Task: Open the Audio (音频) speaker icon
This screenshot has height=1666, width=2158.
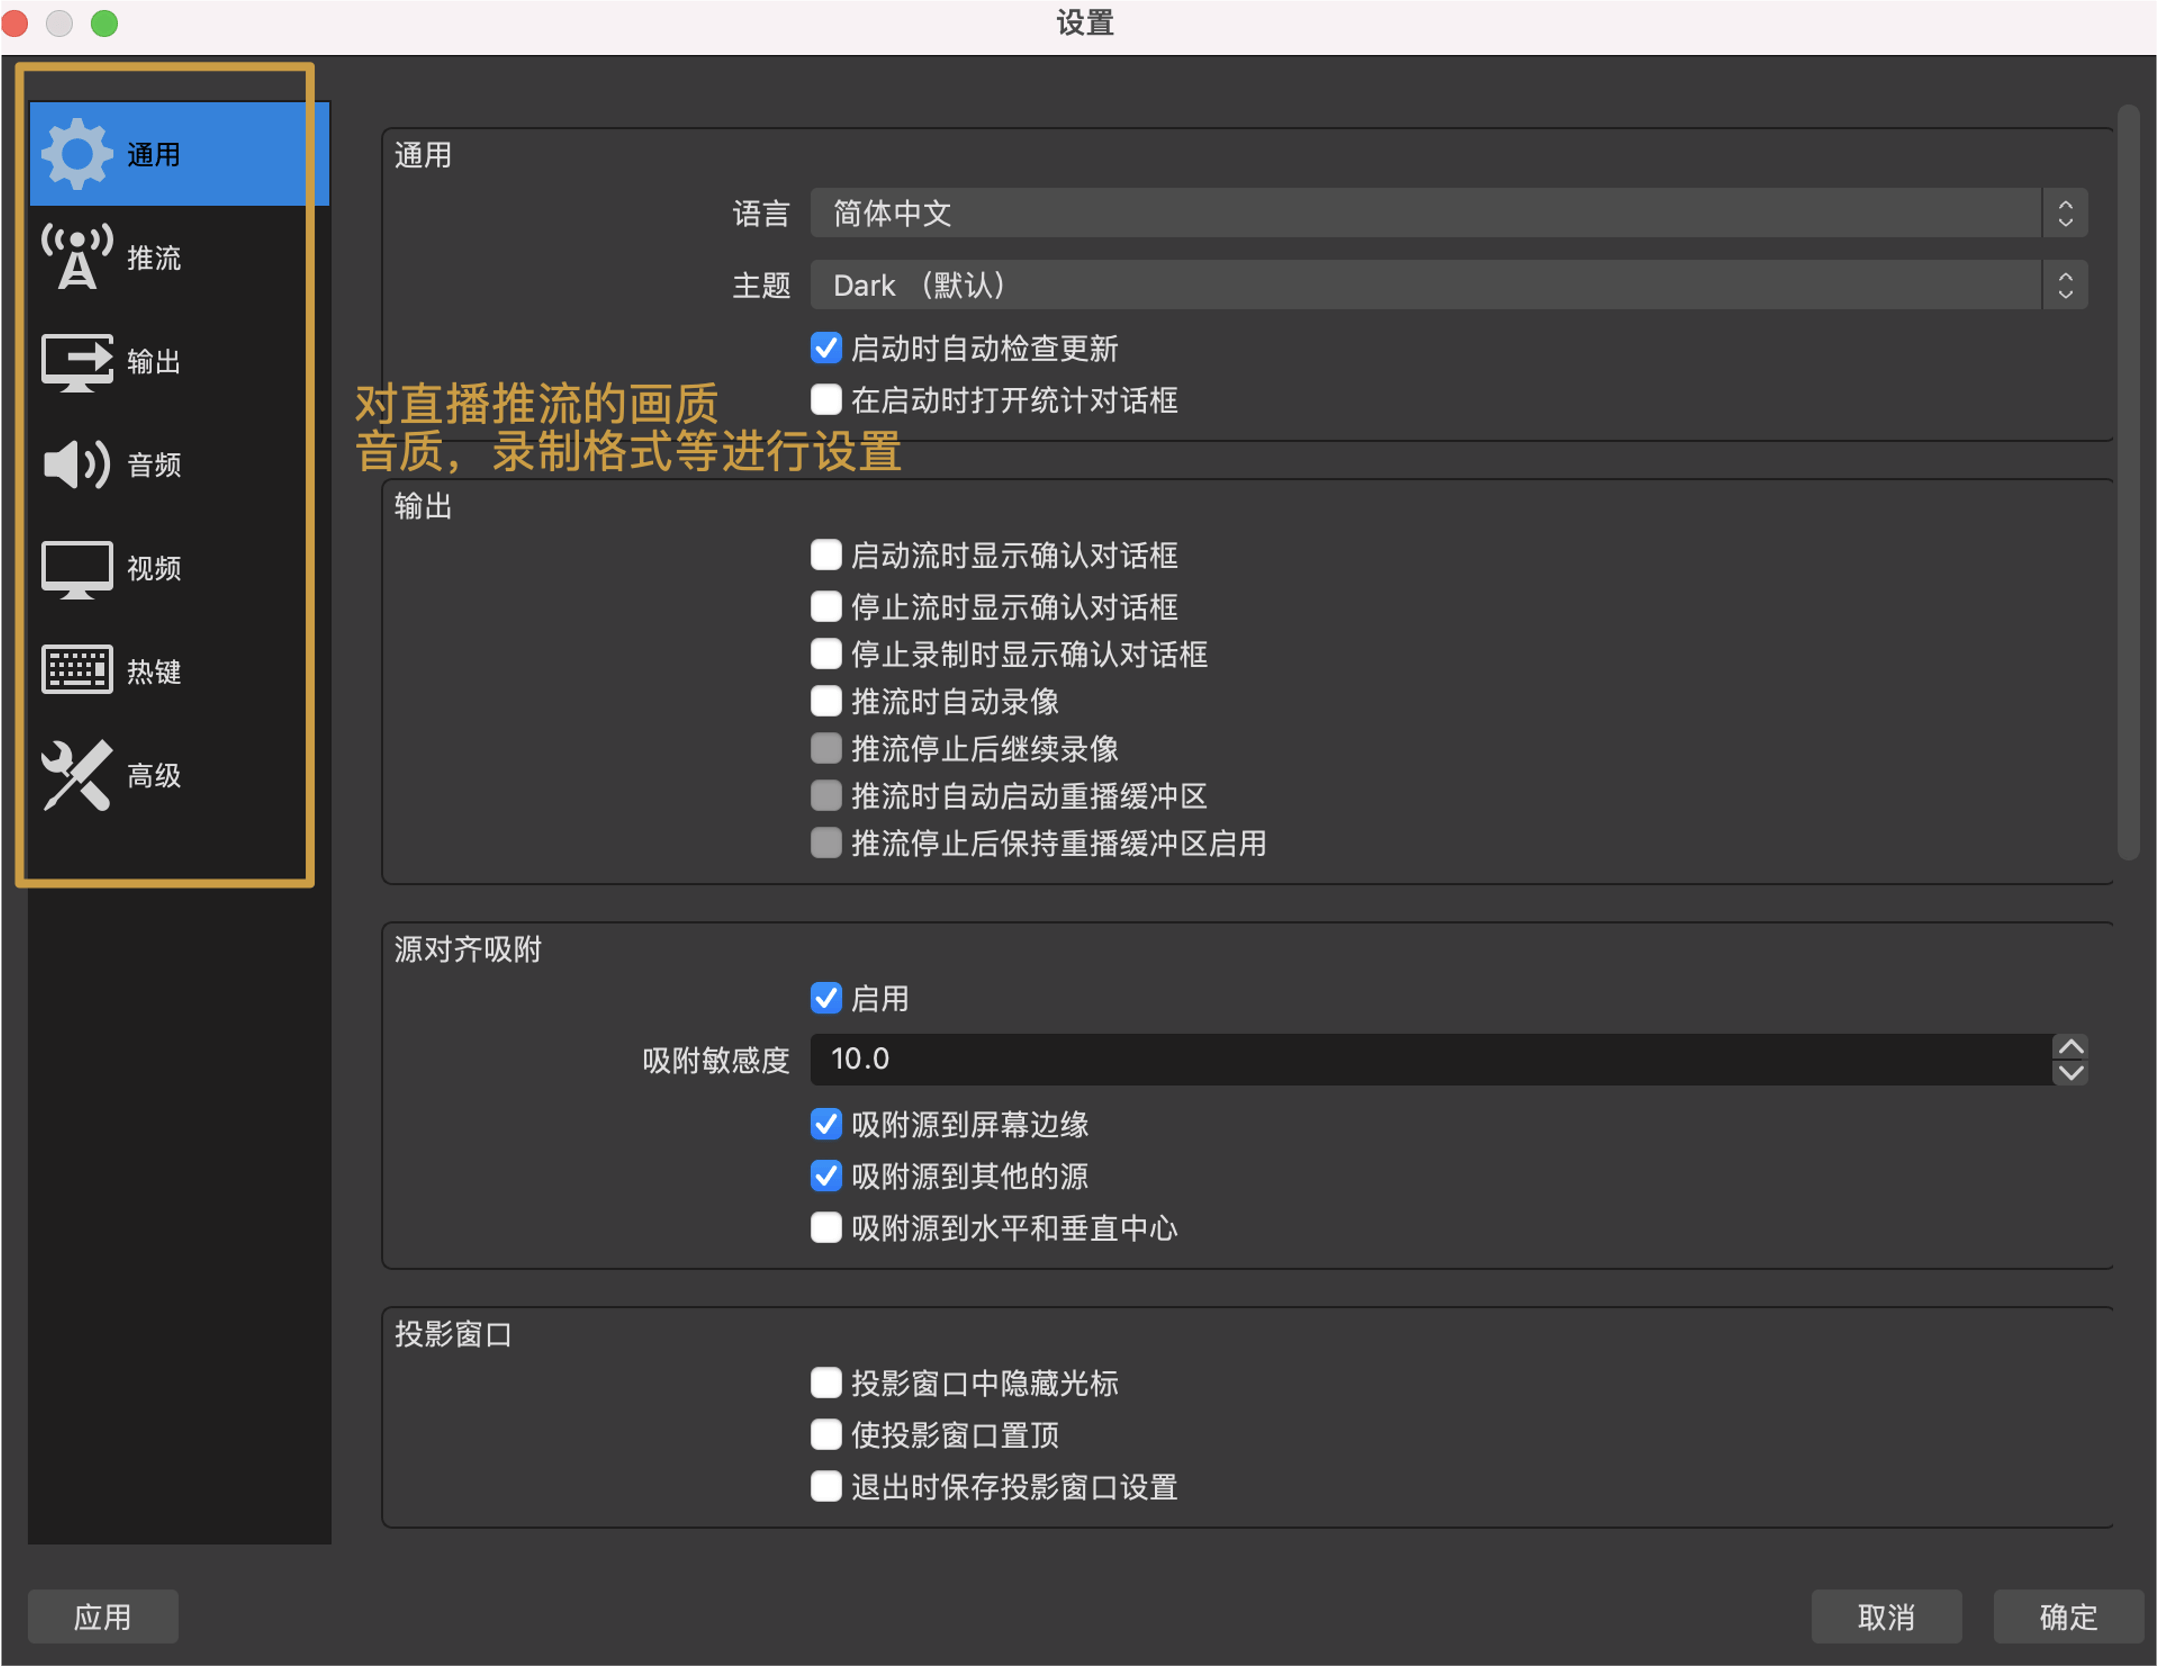Action: 76,464
